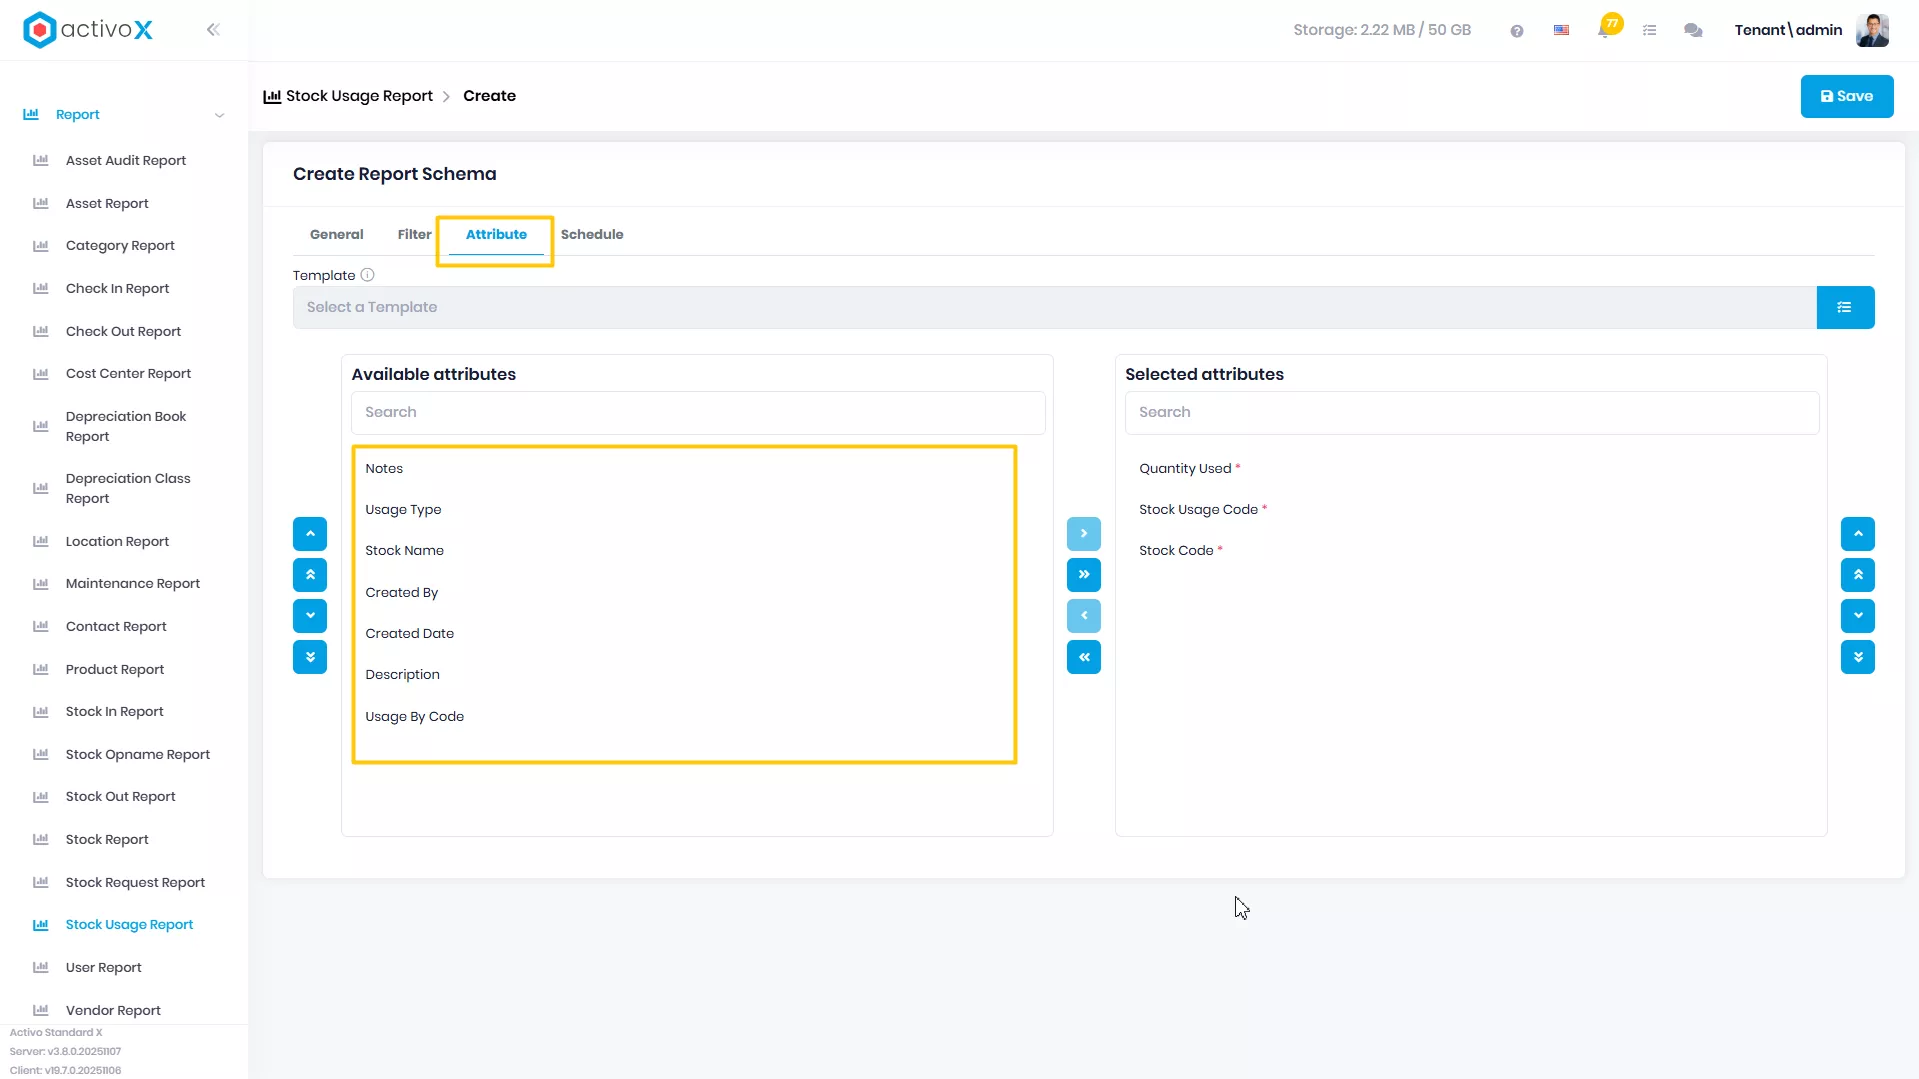Move selected attribute up one position
The width and height of the screenshot is (1919, 1079).
tap(1858, 534)
